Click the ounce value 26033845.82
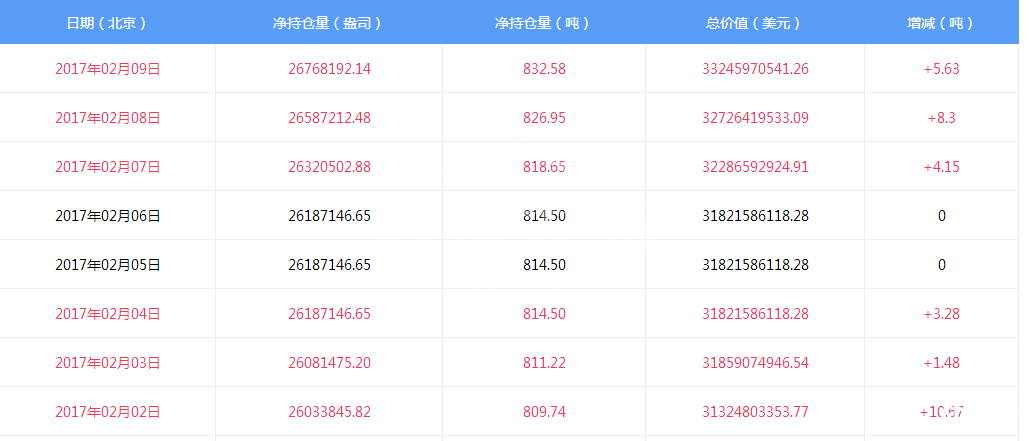This screenshot has width=1033, height=441. (329, 412)
